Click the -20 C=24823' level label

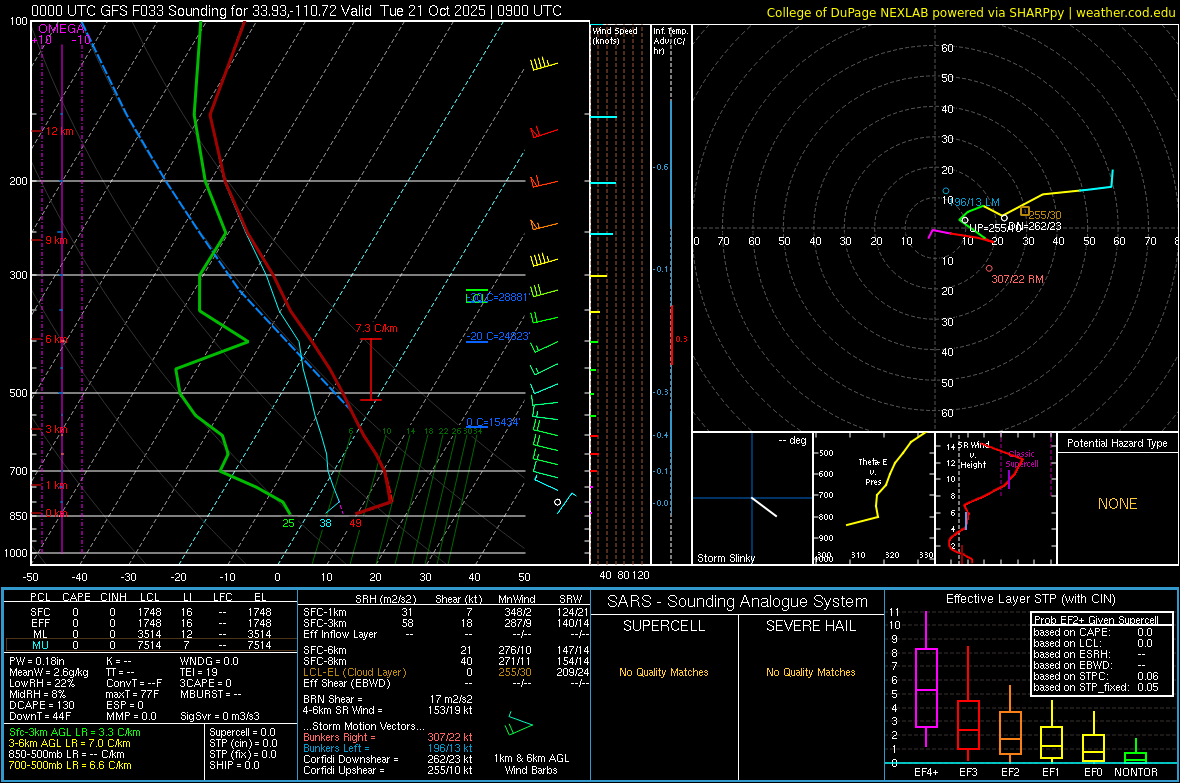pyautogui.click(x=497, y=336)
